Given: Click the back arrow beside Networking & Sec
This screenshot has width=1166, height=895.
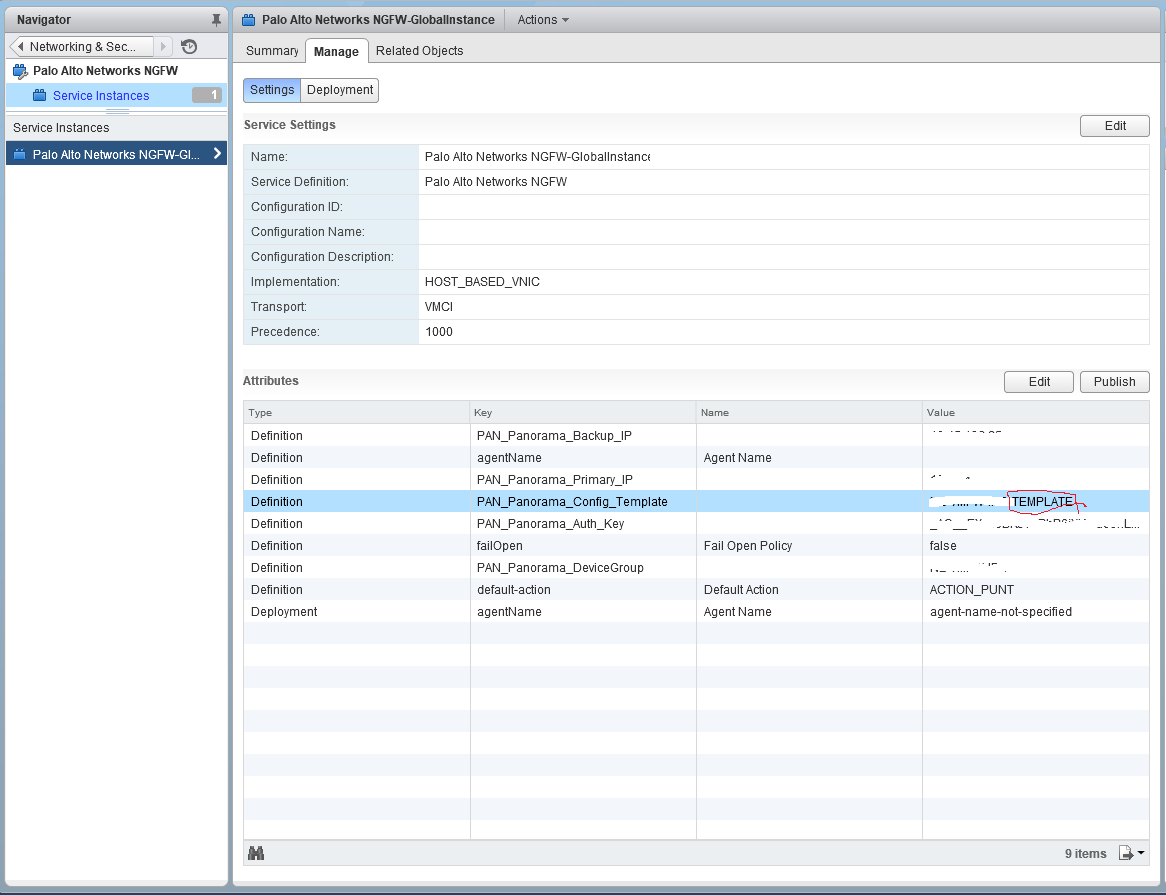Looking at the screenshot, I should click(18, 47).
